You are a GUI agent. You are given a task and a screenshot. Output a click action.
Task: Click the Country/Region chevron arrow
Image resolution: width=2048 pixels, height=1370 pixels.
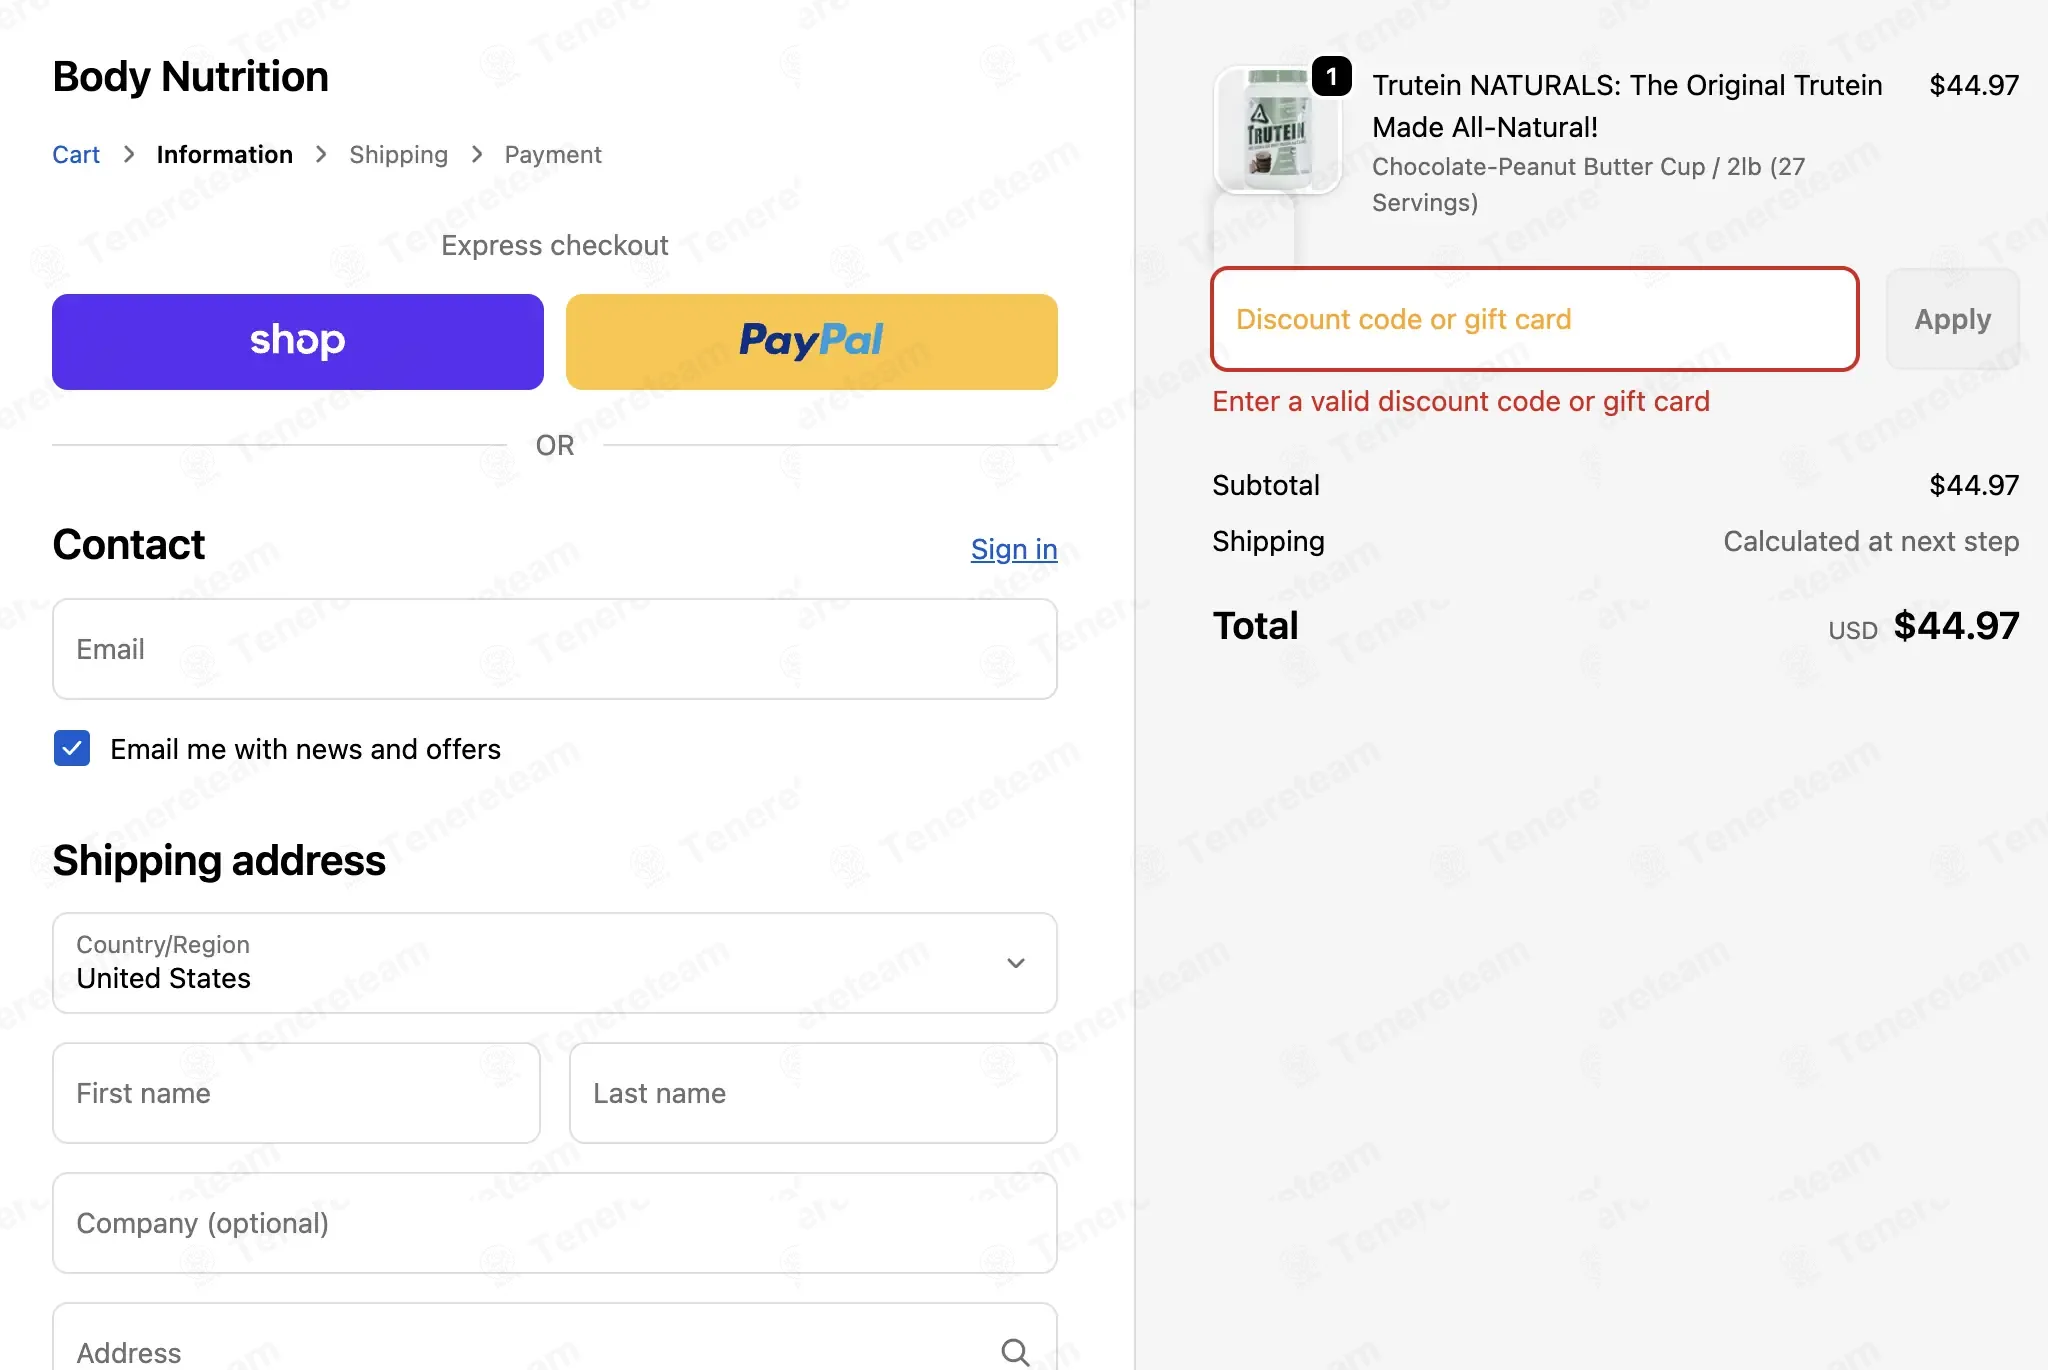click(1016, 963)
